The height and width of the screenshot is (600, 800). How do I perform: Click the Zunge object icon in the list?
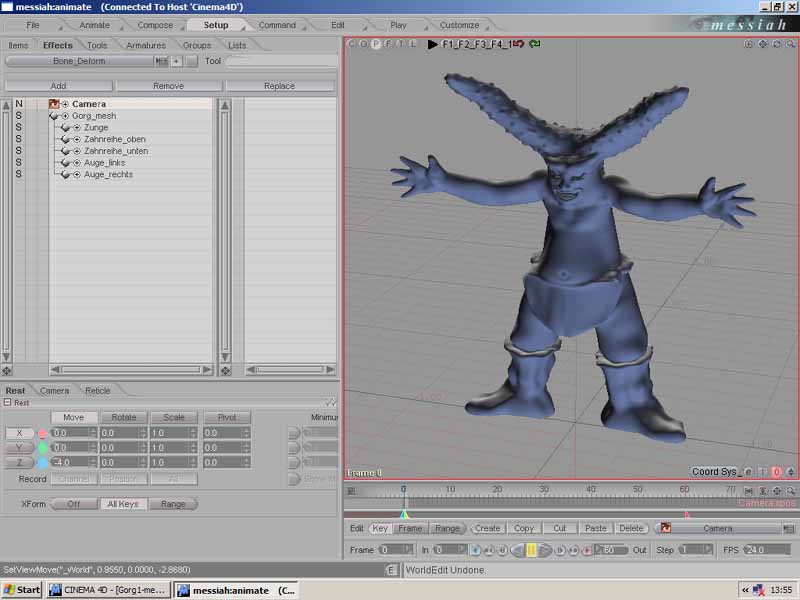point(65,128)
